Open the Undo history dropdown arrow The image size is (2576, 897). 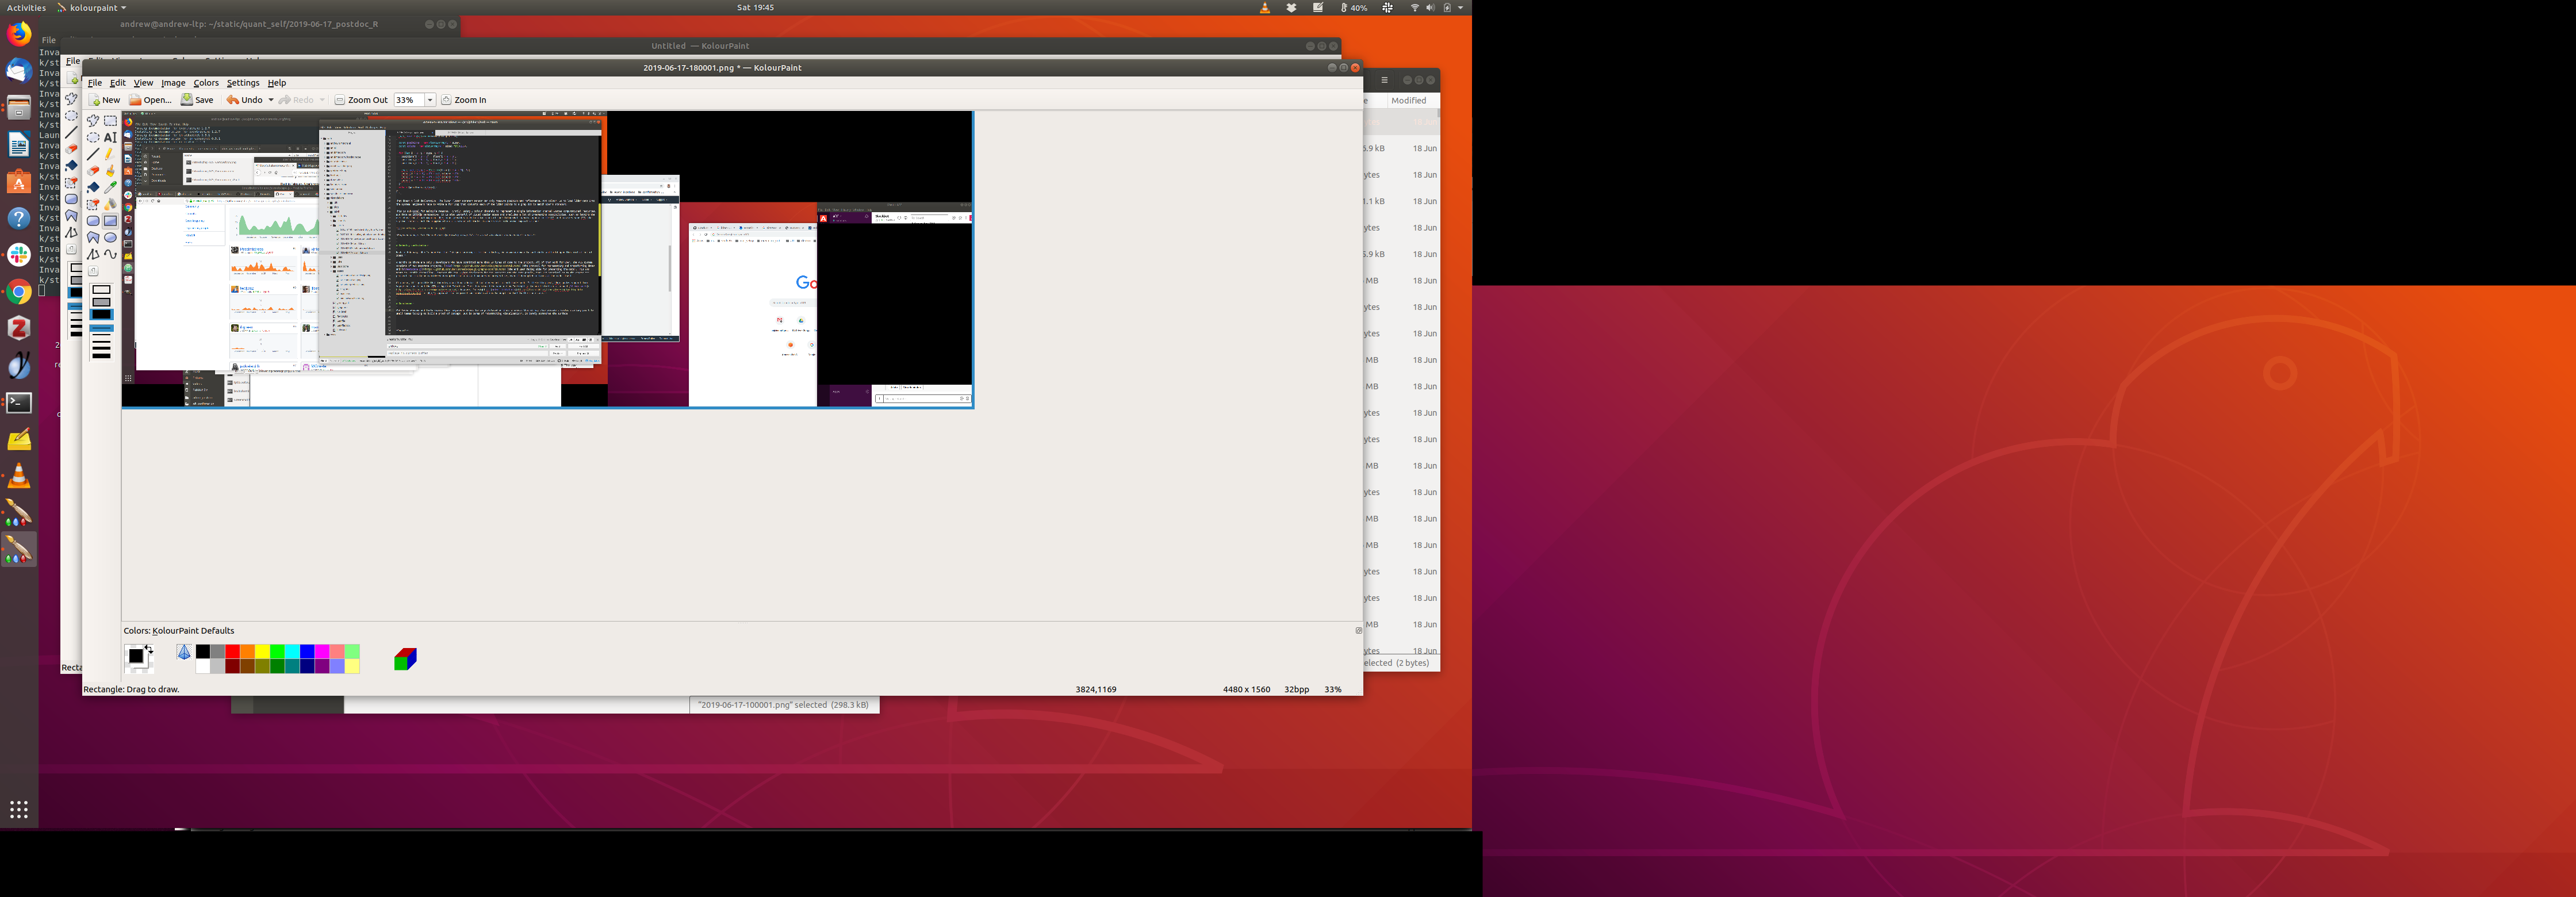click(271, 100)
